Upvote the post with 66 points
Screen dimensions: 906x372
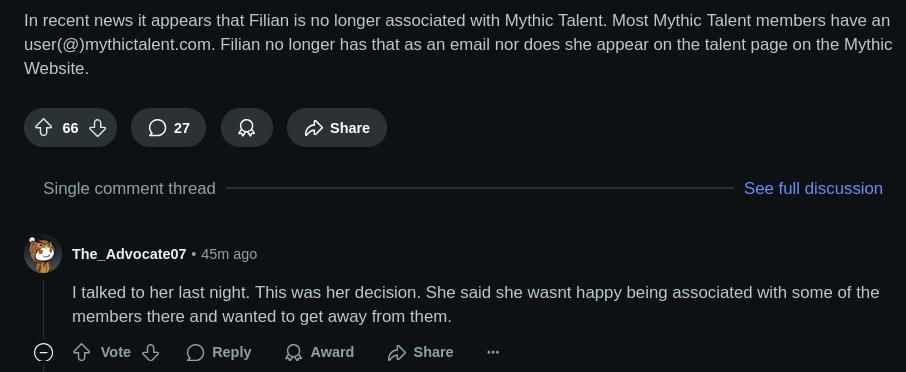tap(43, 128)
